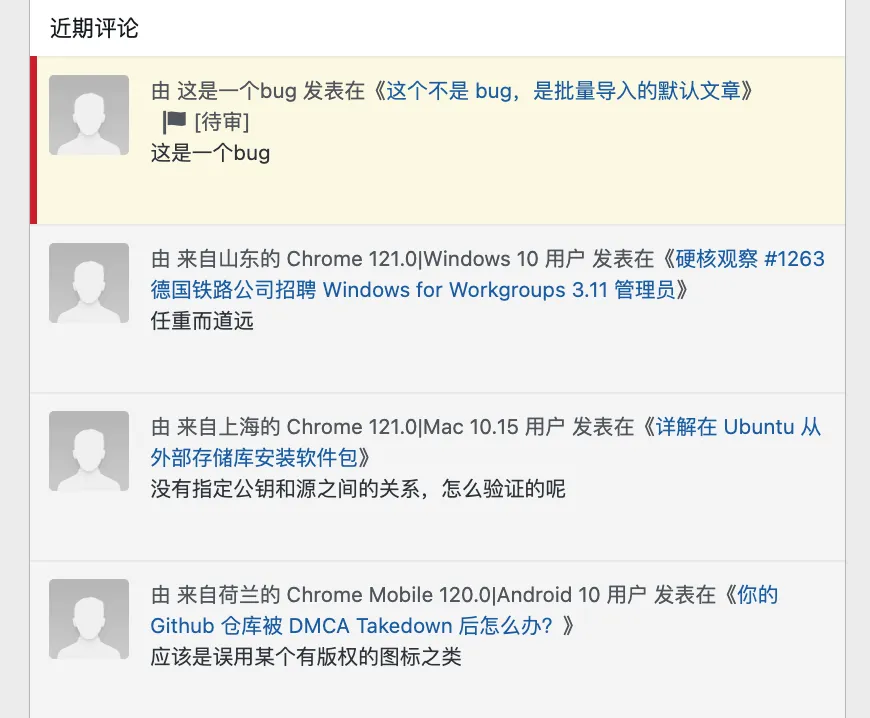The width and height of the screenshot is (870, 718).
Task: Click the comment 应该是误用某个有版权的图标之类
Action: tap(306, 657)
